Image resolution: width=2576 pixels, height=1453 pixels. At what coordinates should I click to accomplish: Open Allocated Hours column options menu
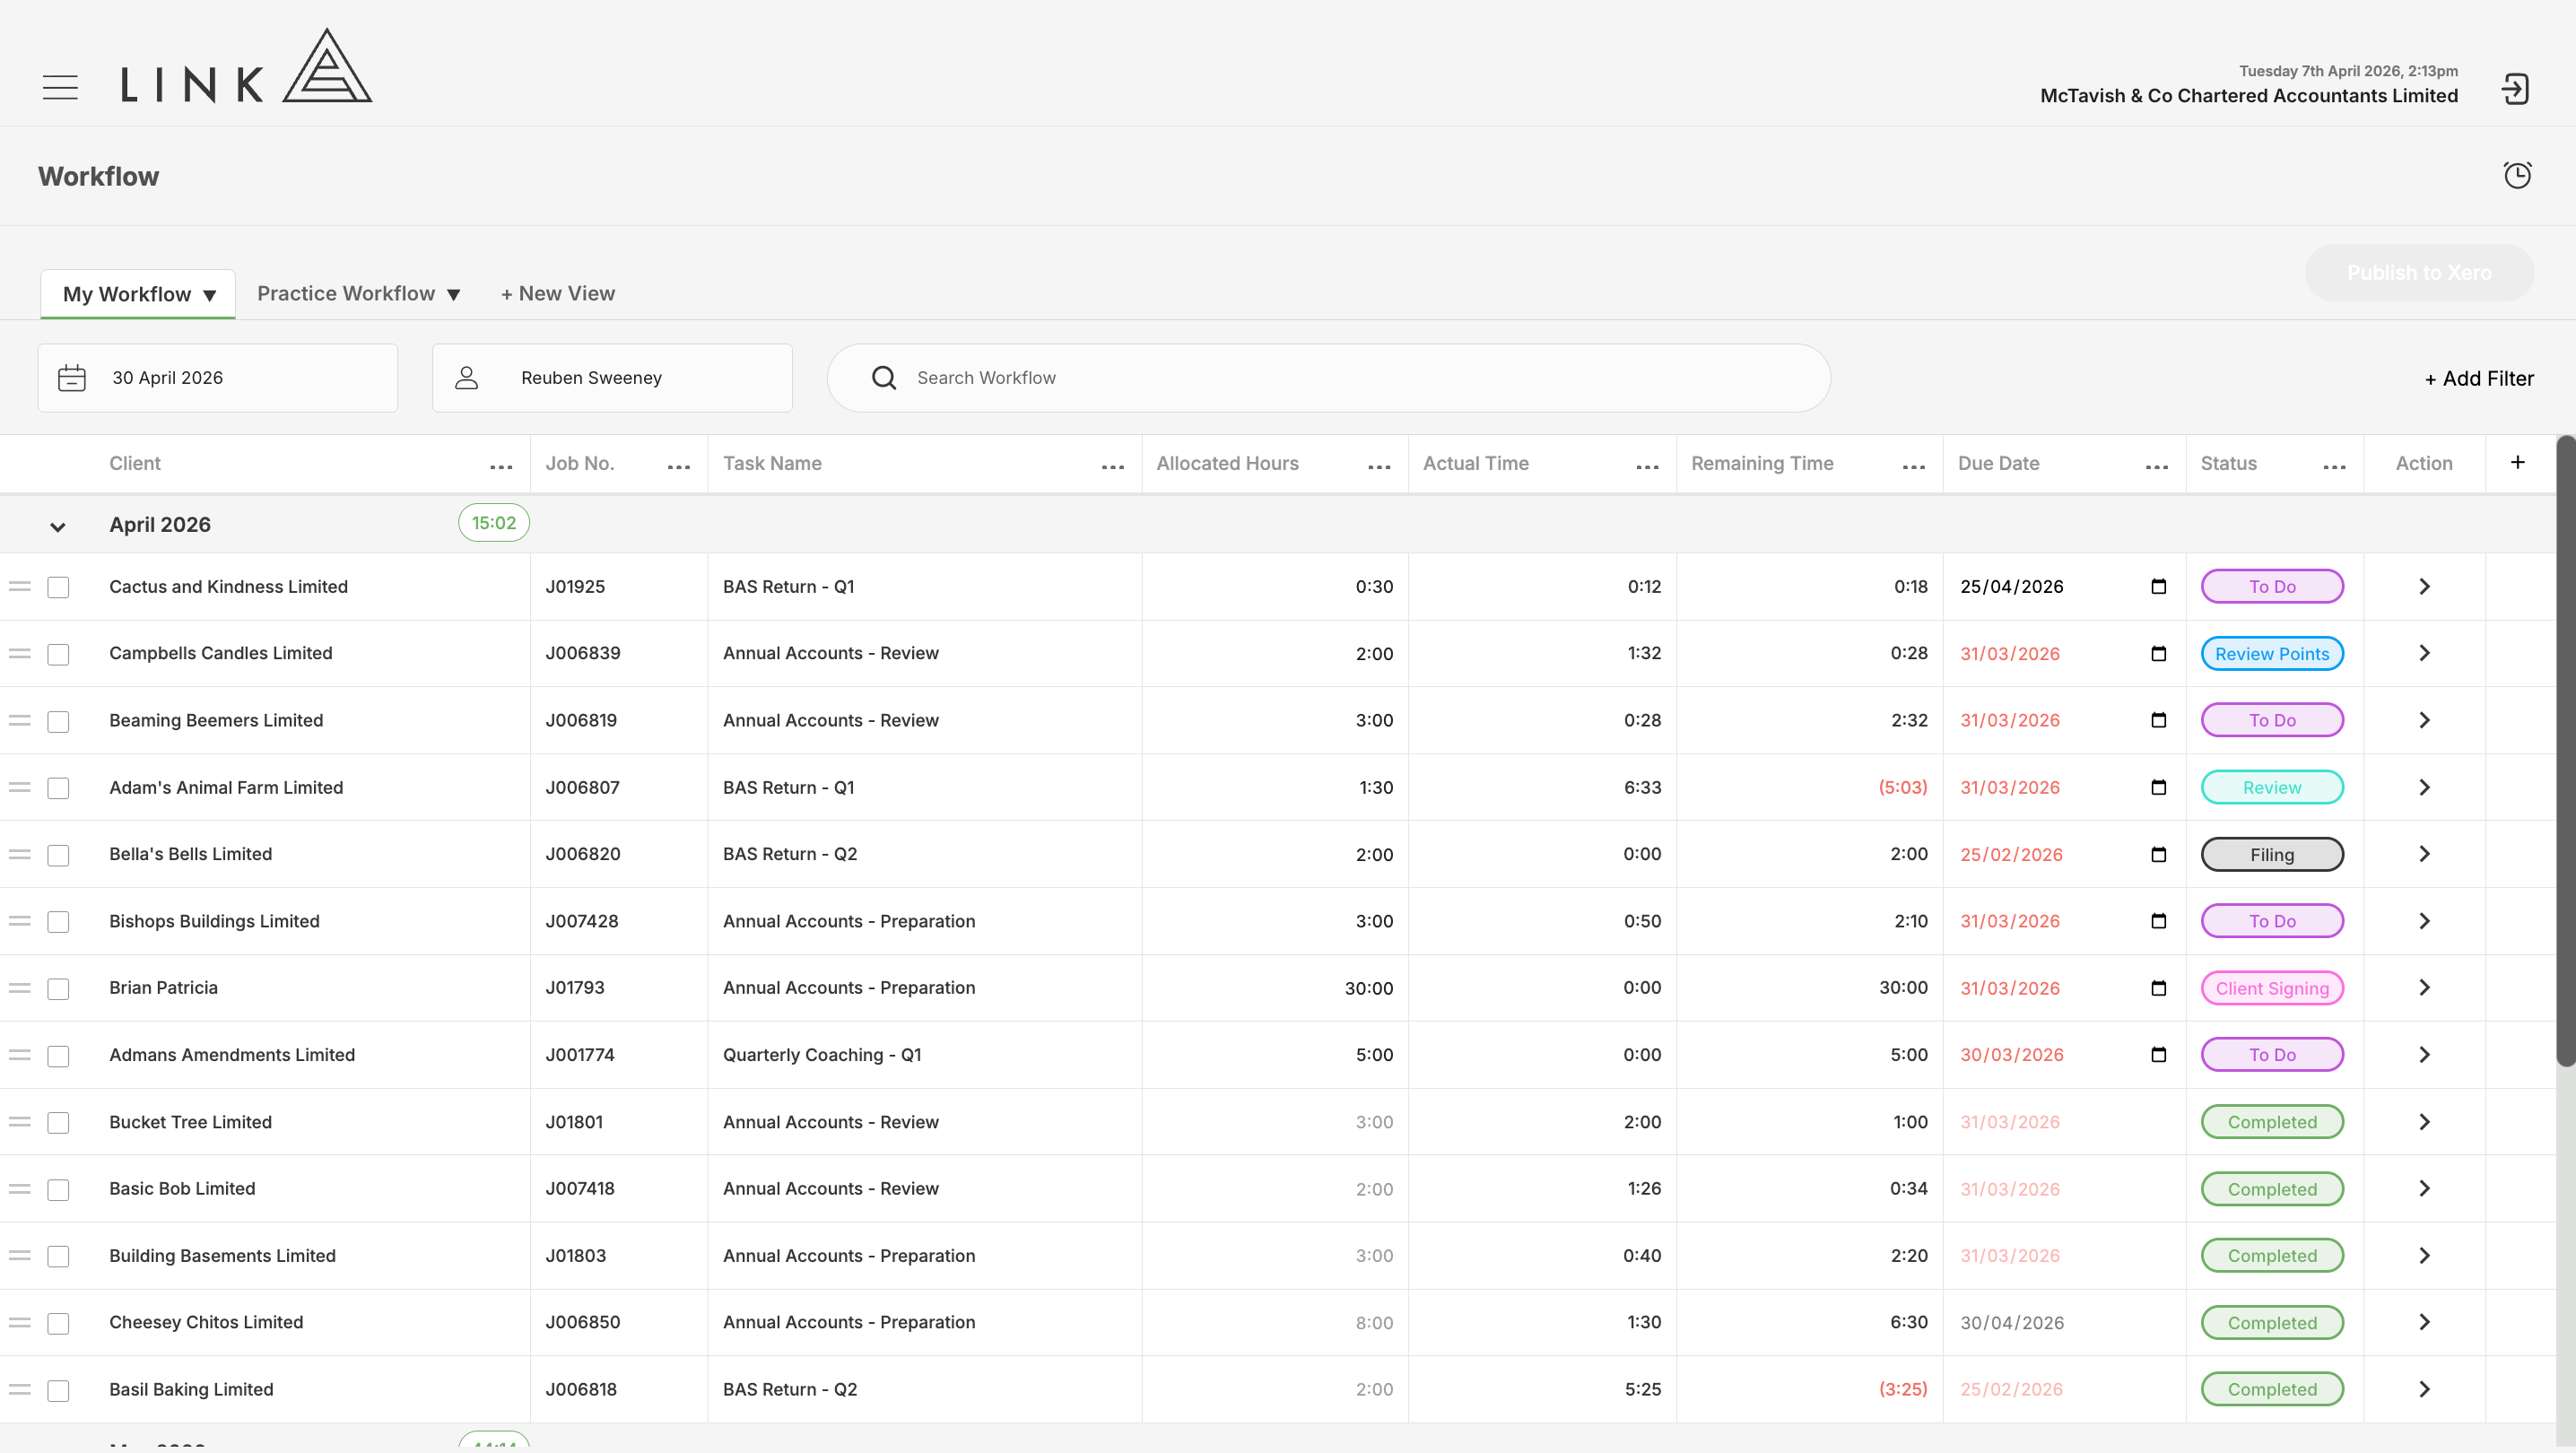point(1379,467)
